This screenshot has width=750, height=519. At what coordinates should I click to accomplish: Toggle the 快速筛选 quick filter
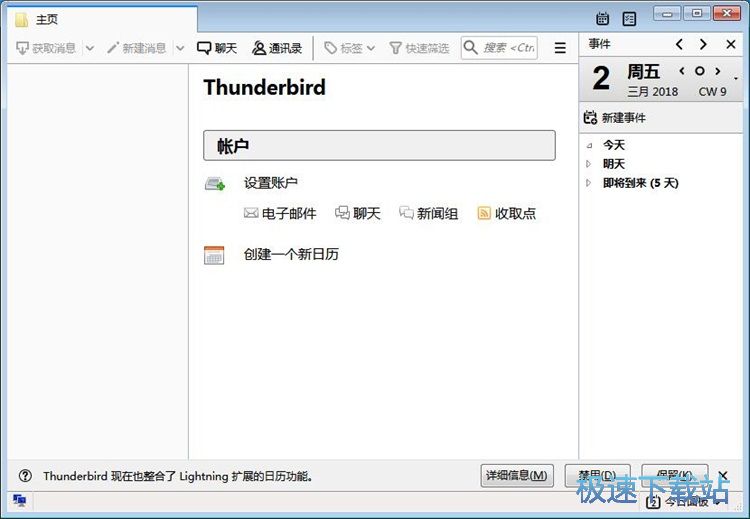click(419, 48)
